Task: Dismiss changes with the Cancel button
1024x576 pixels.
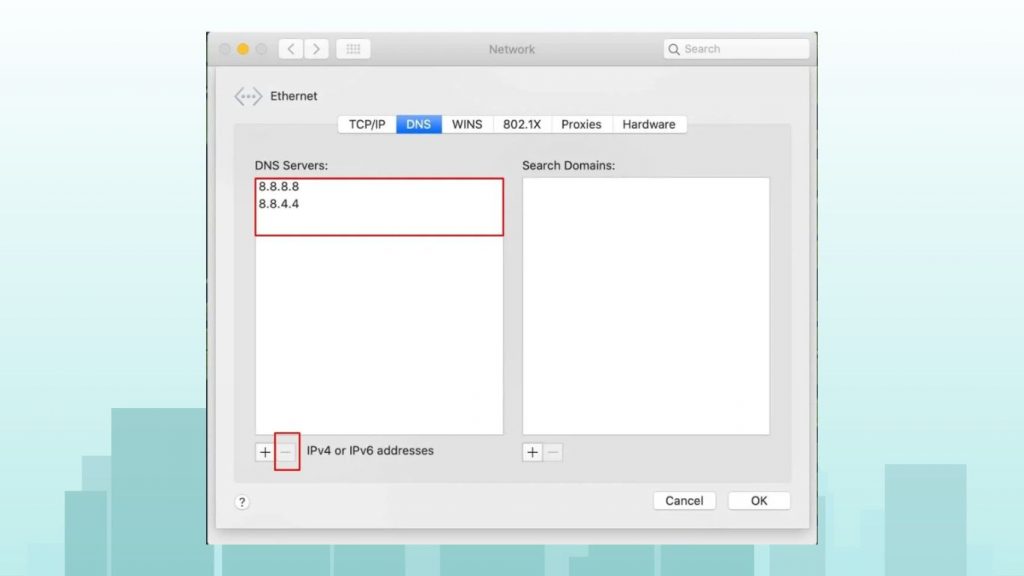Action: pyautogui.click(x=684, y=500)
